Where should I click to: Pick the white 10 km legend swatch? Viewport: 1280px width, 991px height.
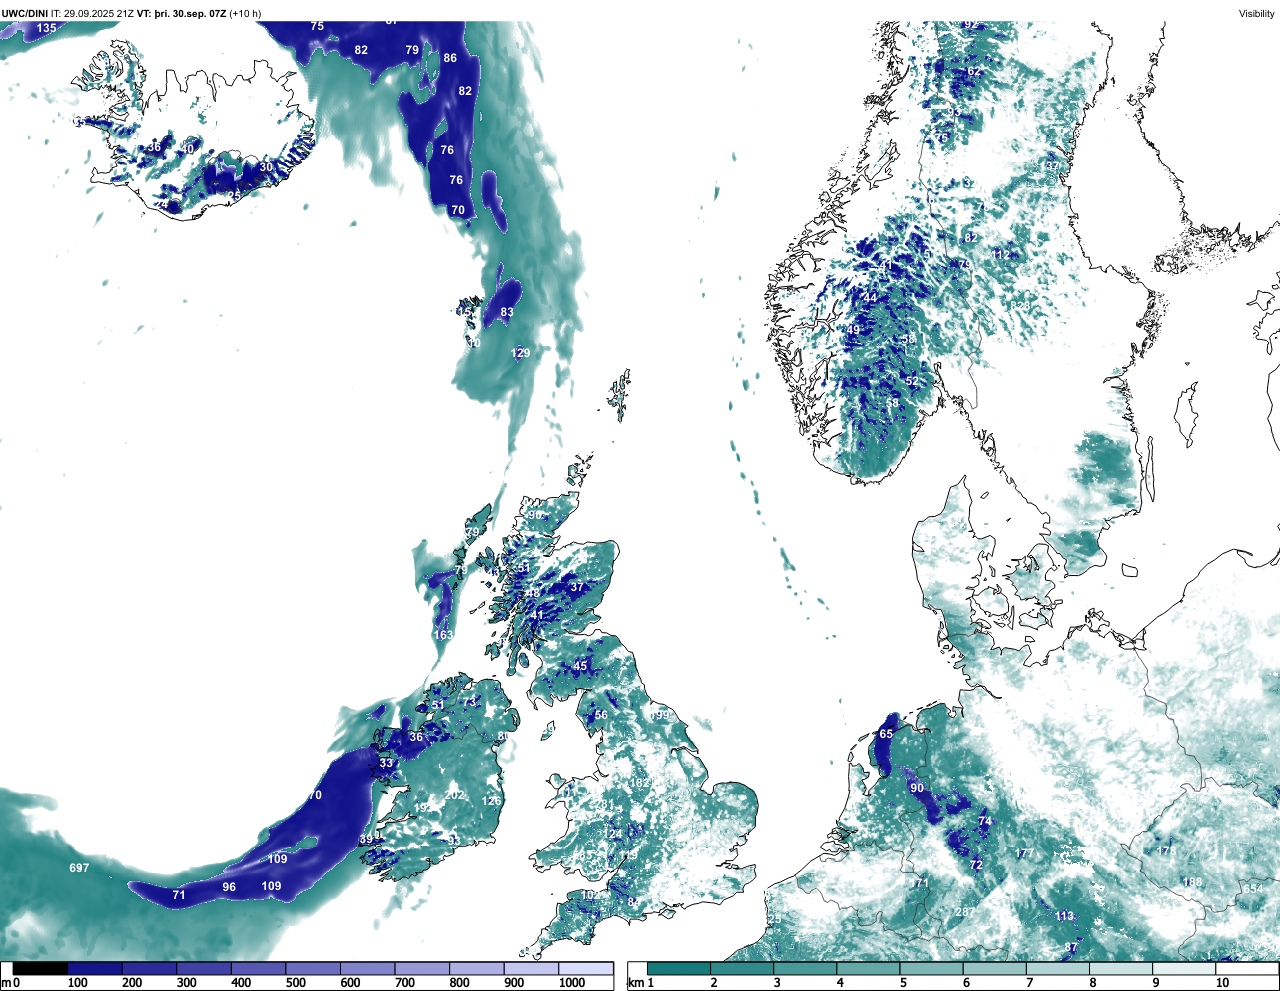[1249, 969]
